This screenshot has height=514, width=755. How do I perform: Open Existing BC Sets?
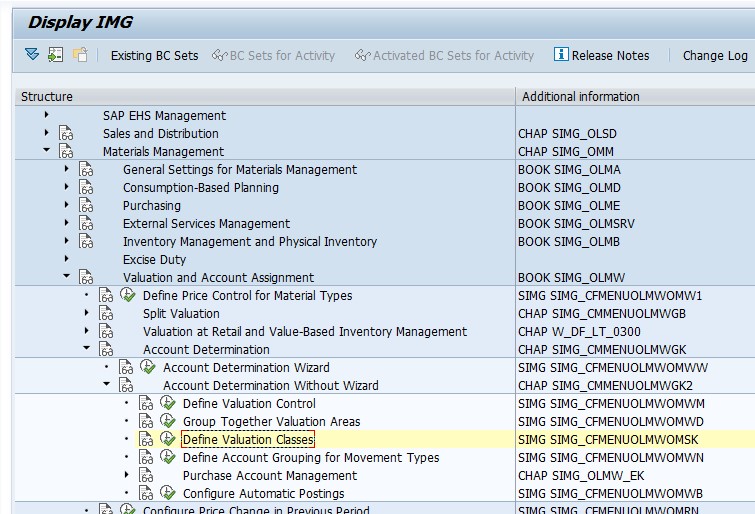pyautogui.click(x=154, y=56)
